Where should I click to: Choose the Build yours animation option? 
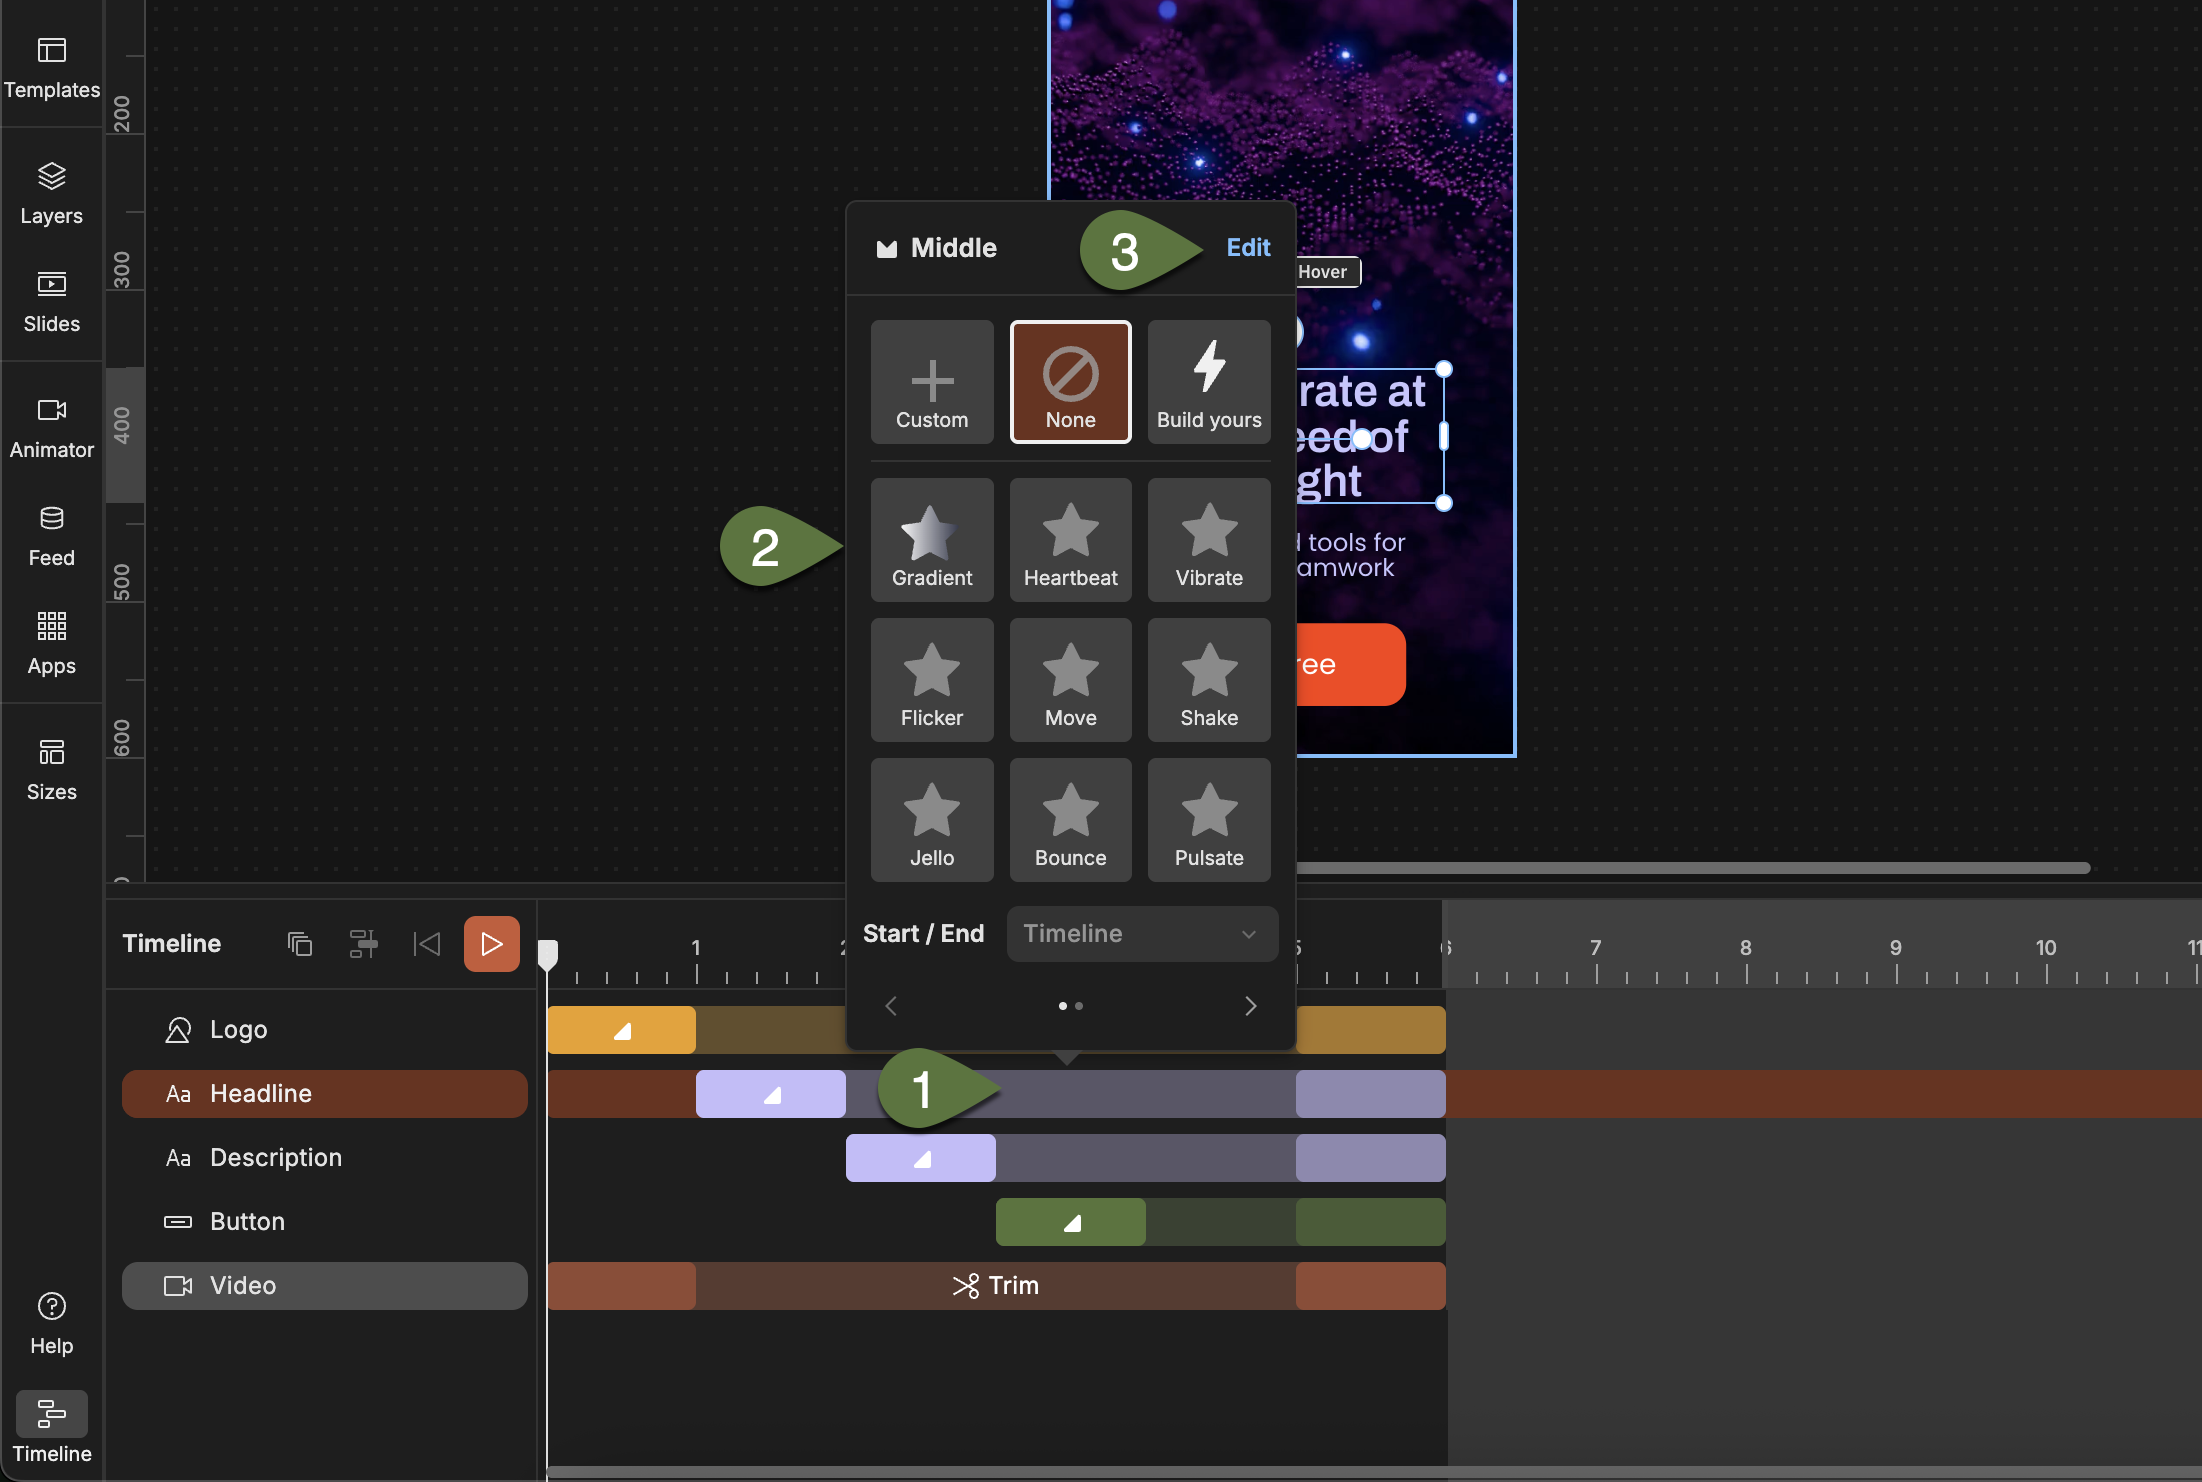(1209, 382)
